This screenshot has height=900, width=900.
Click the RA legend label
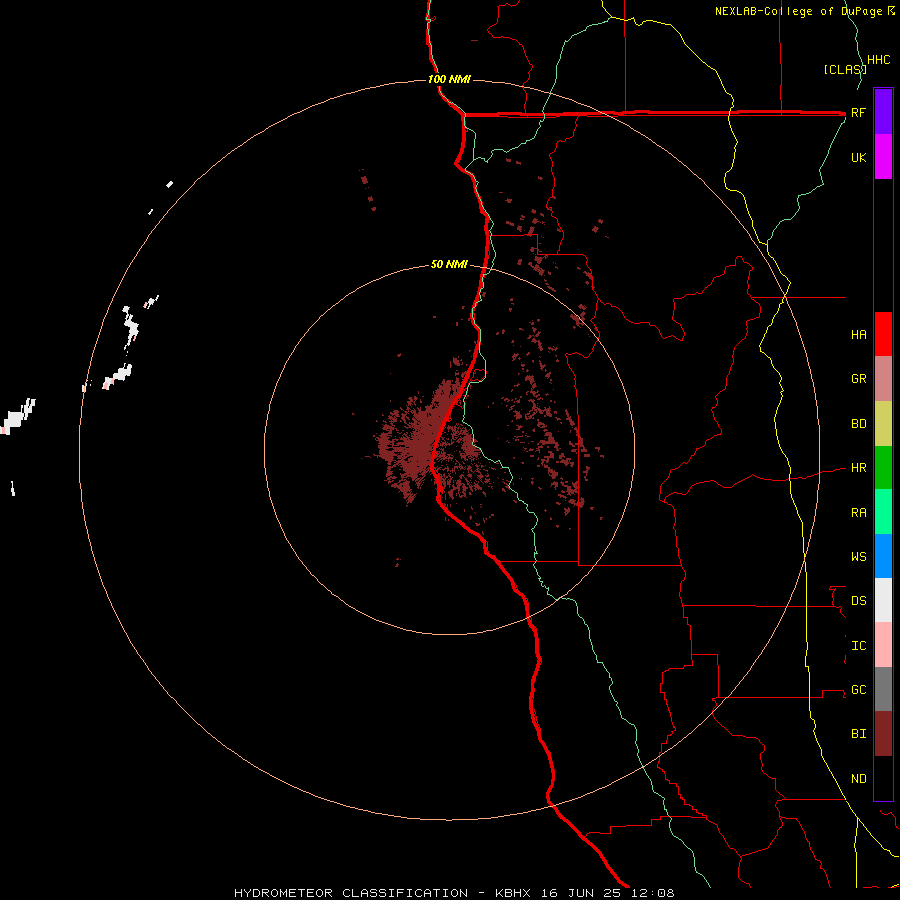(x=858, y=513)
